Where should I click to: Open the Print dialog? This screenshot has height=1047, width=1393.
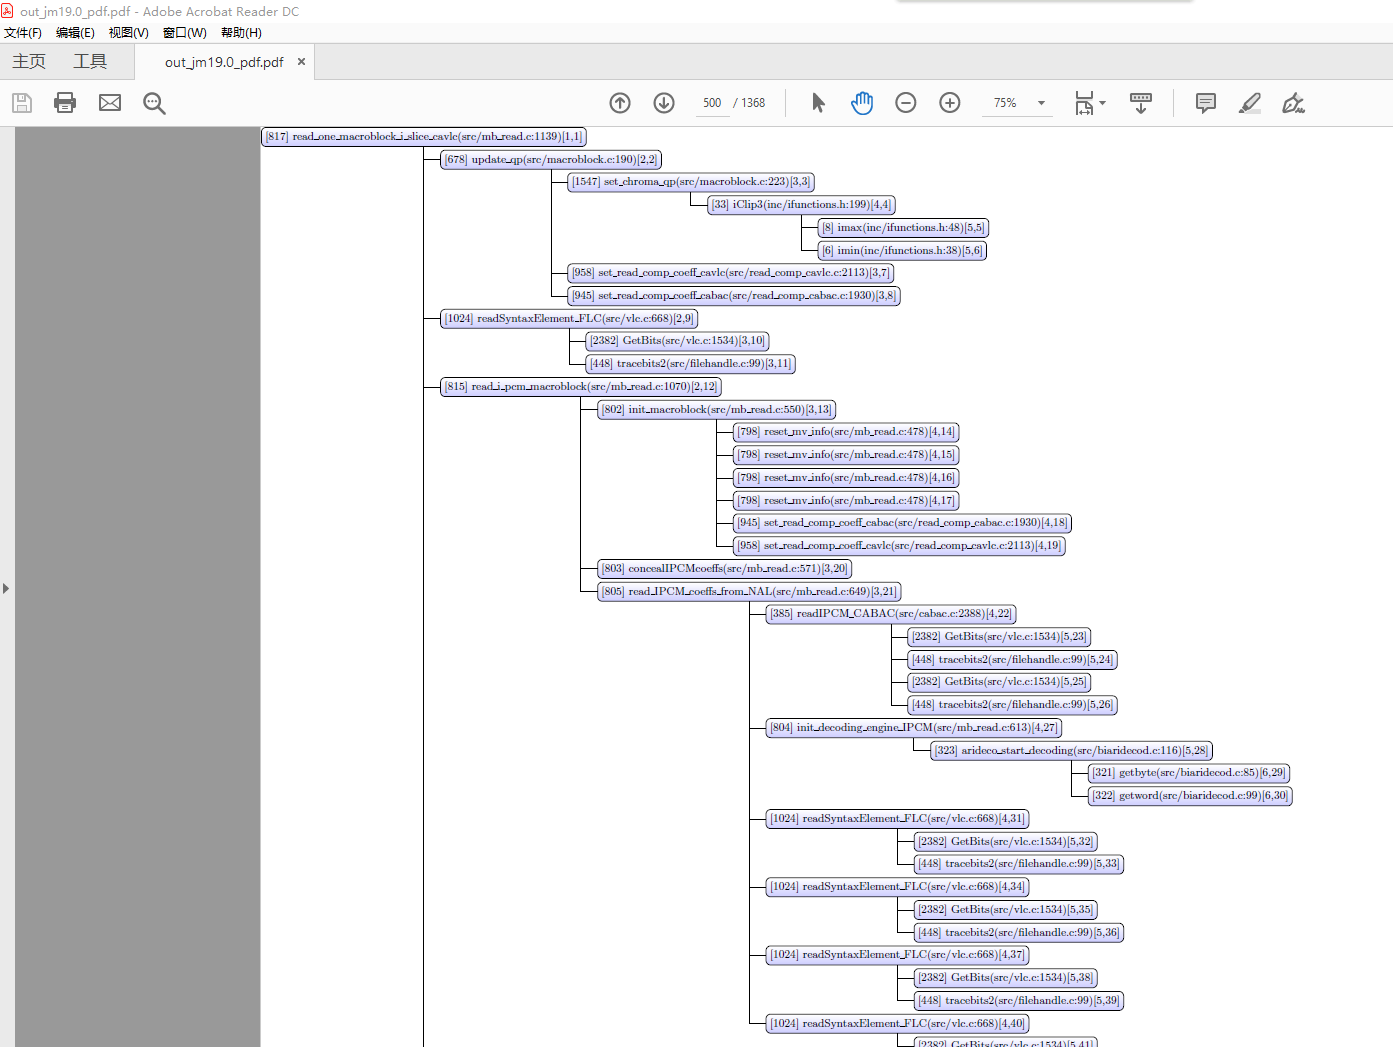[64, 102]
